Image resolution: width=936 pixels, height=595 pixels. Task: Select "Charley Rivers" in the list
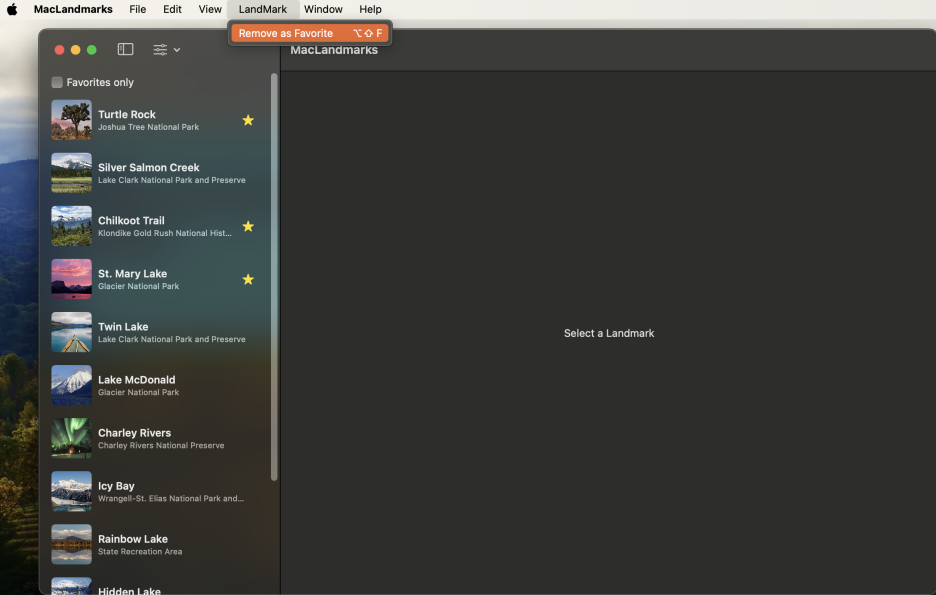(134, 433)
